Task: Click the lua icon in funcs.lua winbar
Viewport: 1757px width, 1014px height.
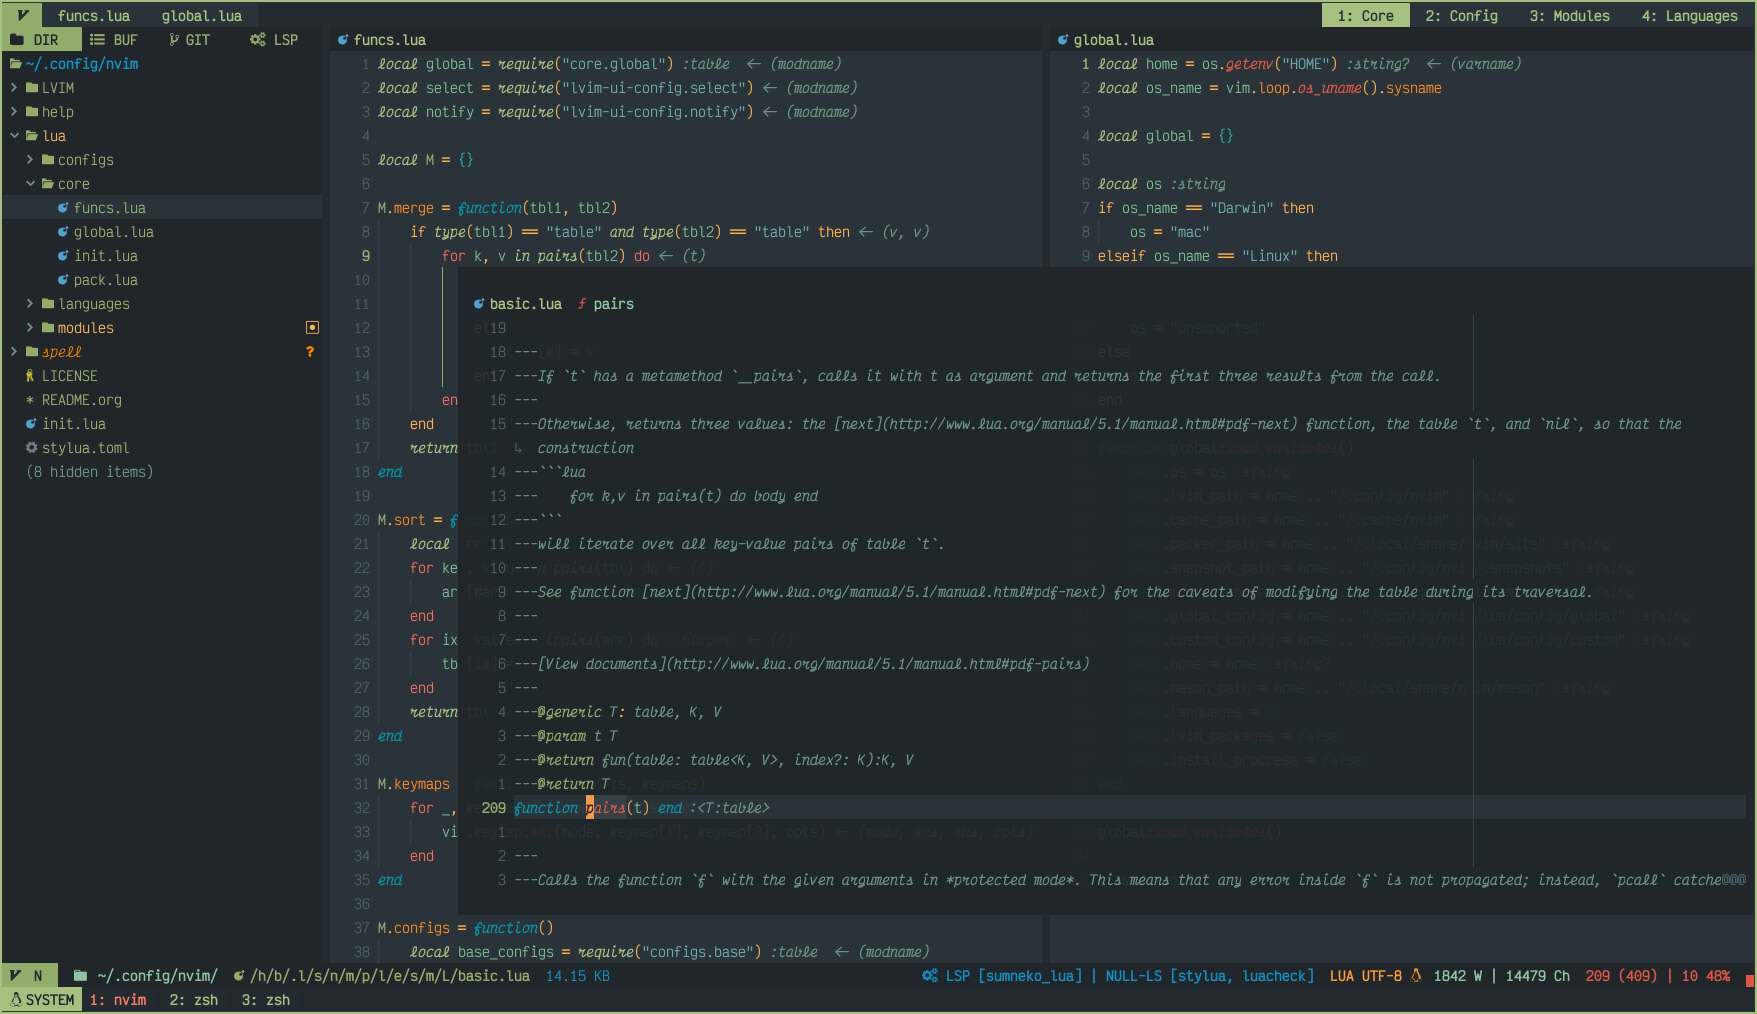Action: (343, 40)
